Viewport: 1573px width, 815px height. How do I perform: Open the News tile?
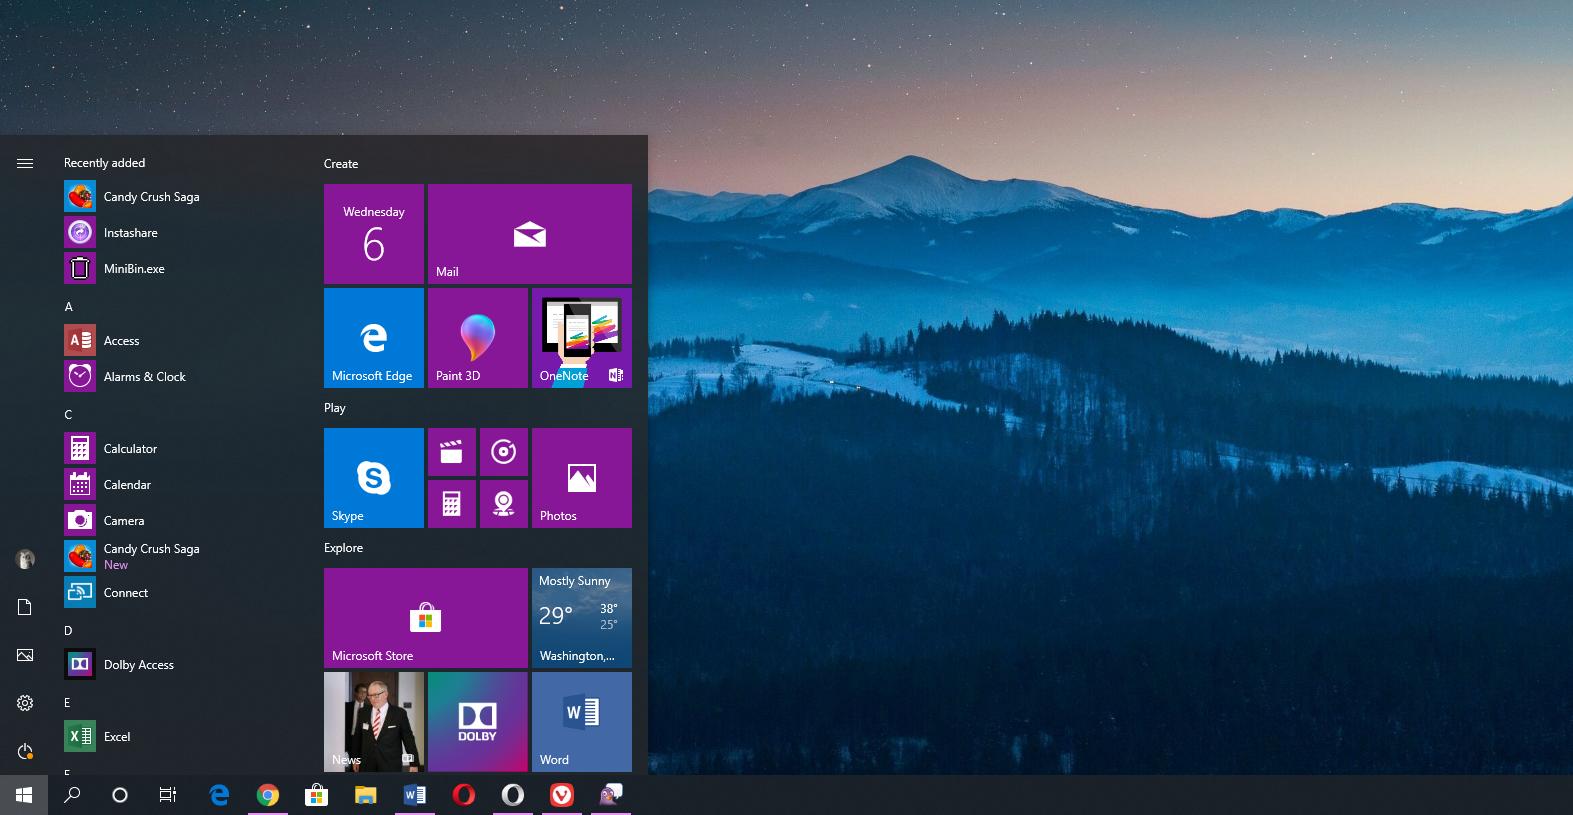click(374, 722)
